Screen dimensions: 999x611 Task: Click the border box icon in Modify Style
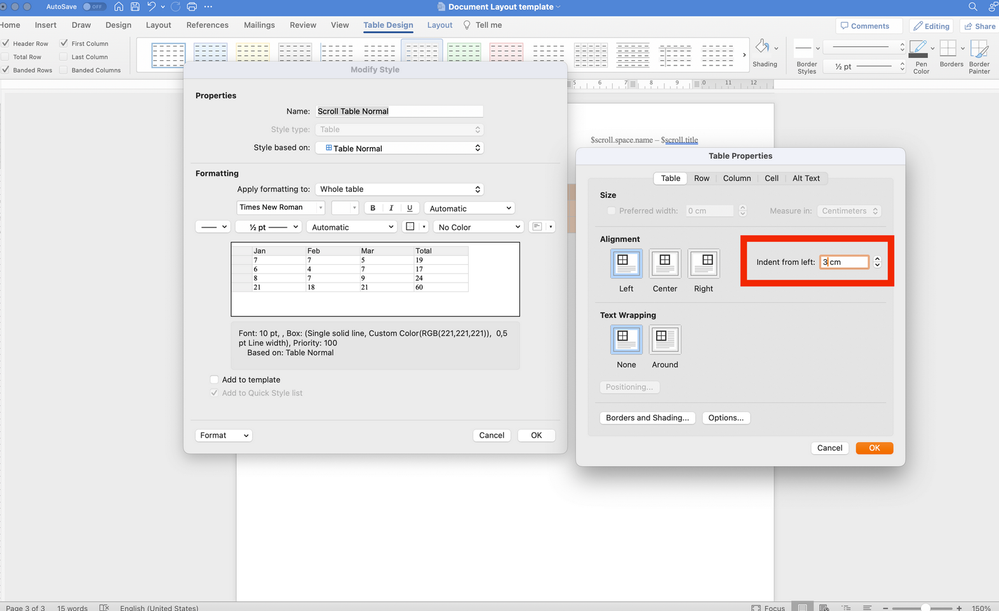tap(410, 227)
